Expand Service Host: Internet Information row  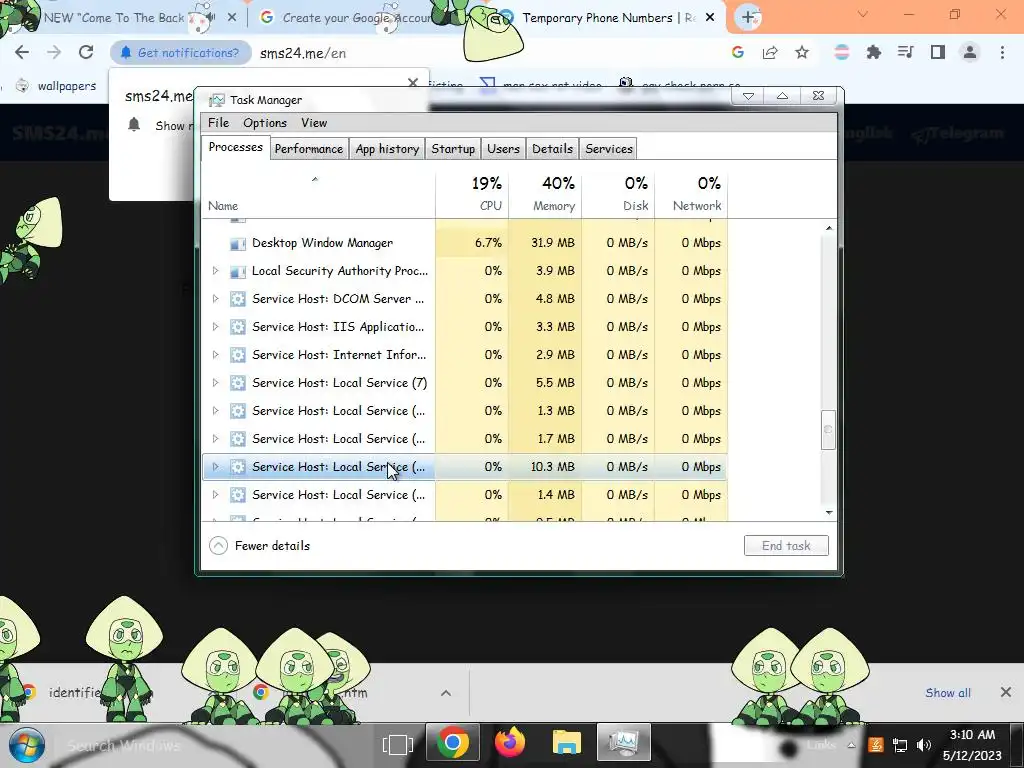(x=216, y=355)
